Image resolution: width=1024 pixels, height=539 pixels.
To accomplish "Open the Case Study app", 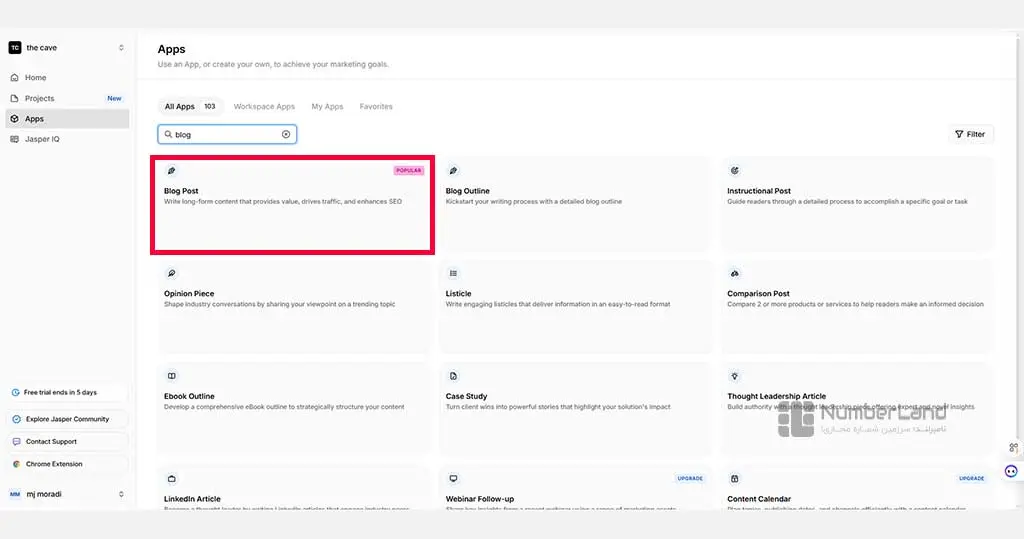I will pyautogui.click(x=575, y=409).
